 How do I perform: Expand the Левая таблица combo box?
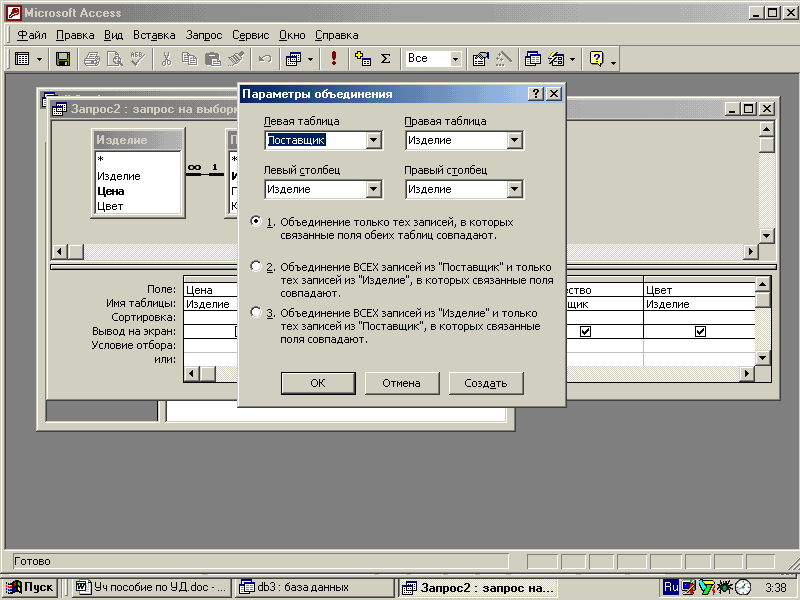pos(373,140)
